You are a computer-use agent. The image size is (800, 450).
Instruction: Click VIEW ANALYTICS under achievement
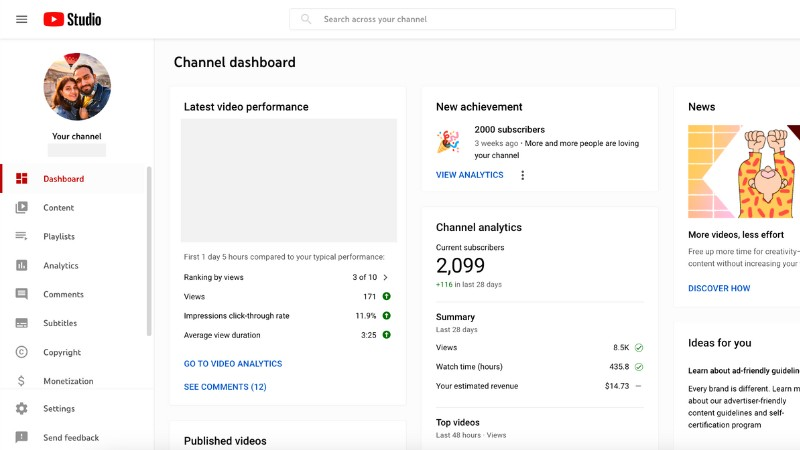click(x=470, y=175)
